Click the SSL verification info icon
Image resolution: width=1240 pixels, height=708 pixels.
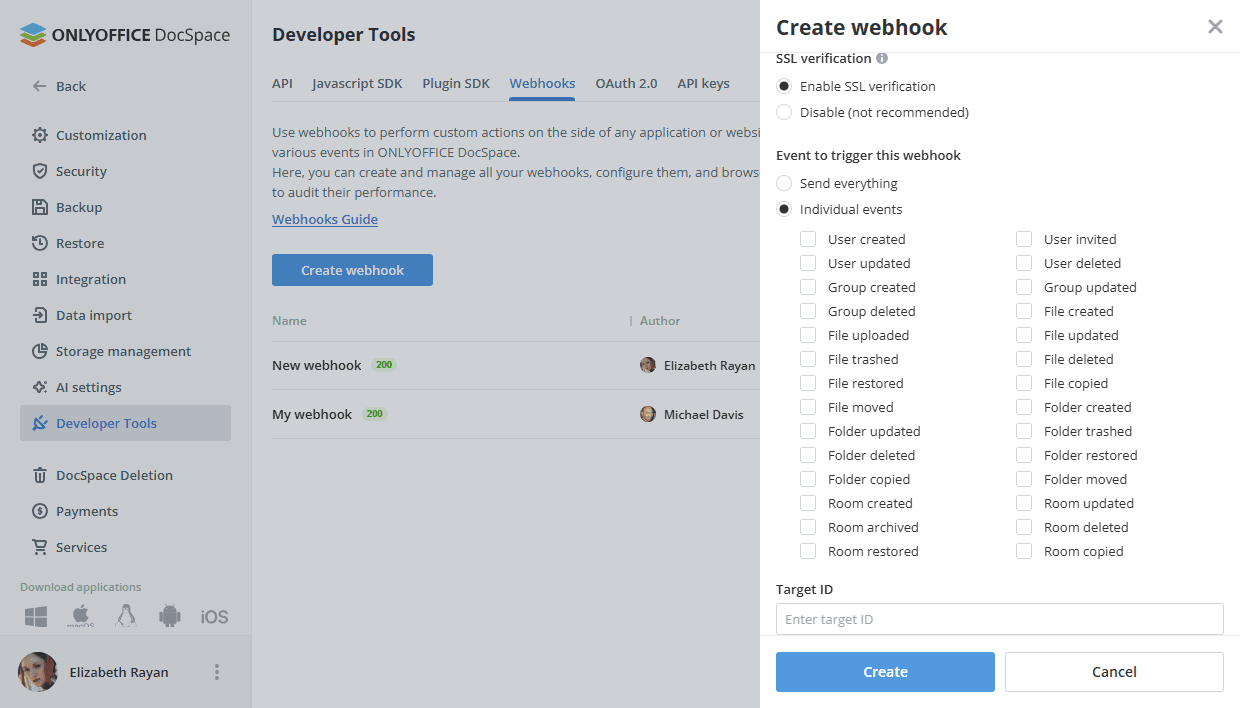pyautogui.click(x=881, y=58)
